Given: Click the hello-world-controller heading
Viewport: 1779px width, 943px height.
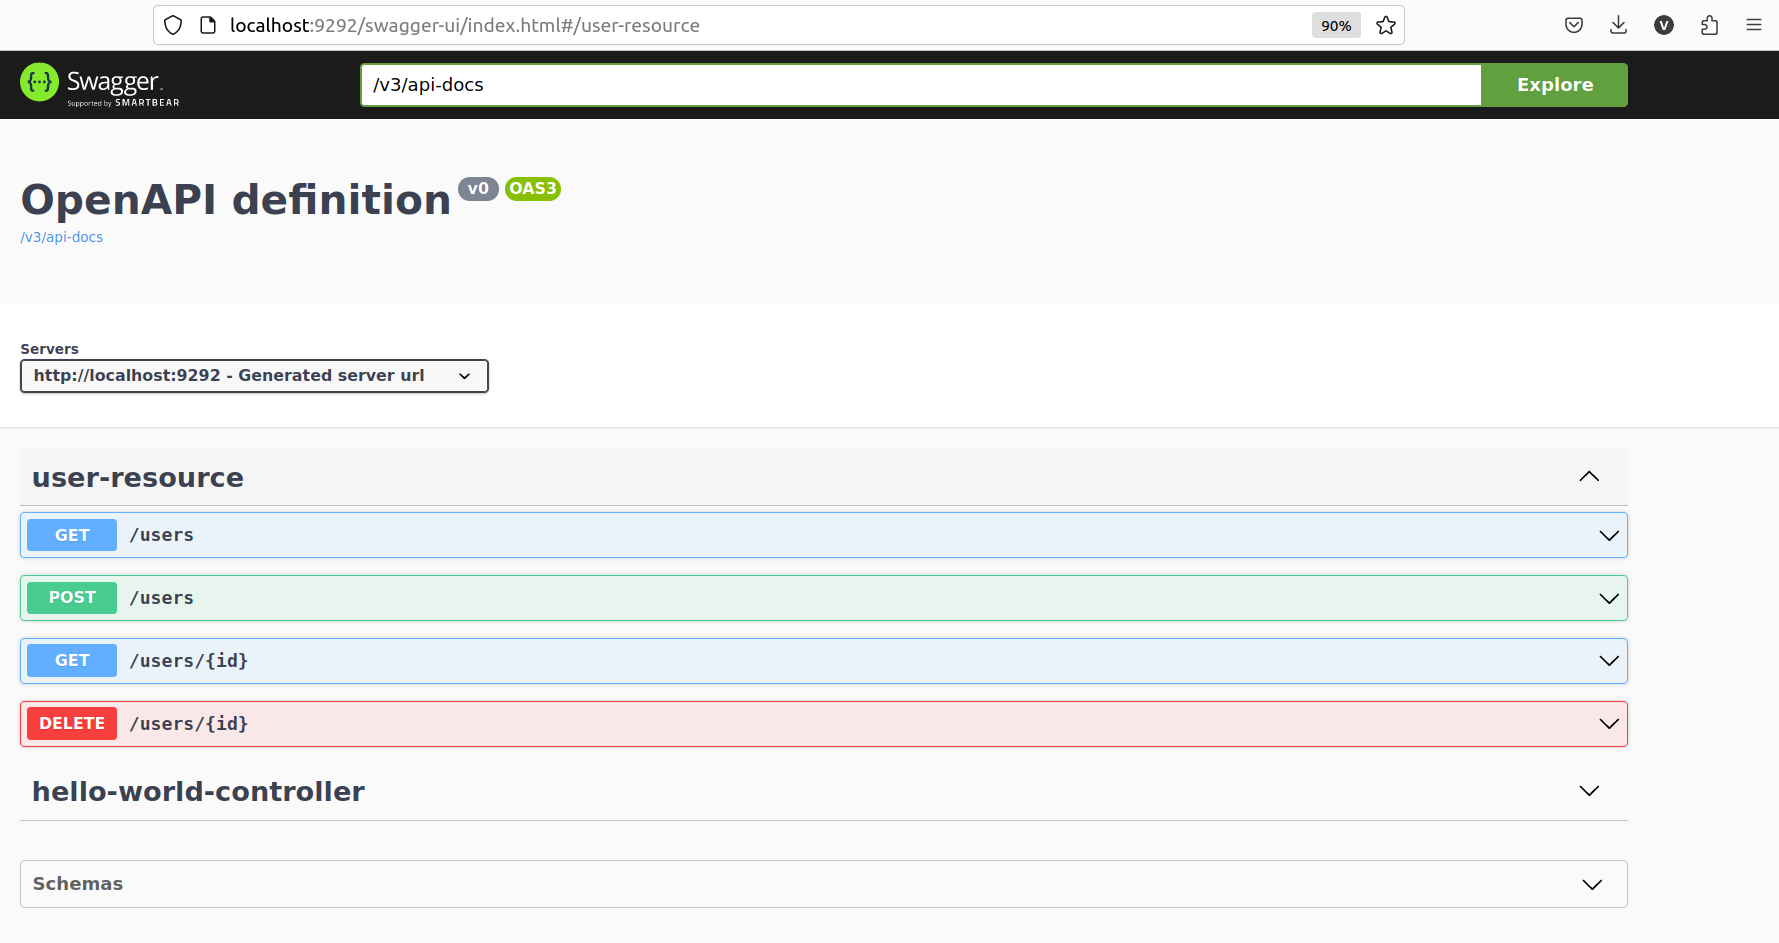Looking at the screenshot, I should [x=198, y=792].
